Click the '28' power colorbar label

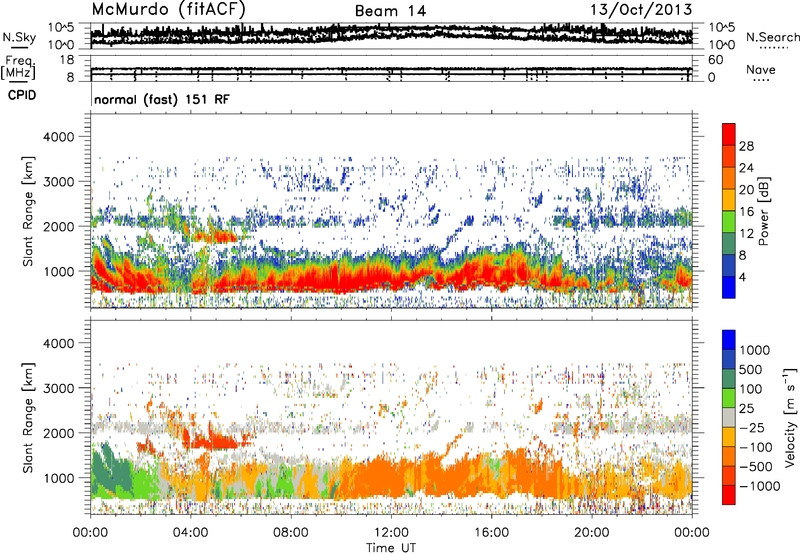pos(746,146)
